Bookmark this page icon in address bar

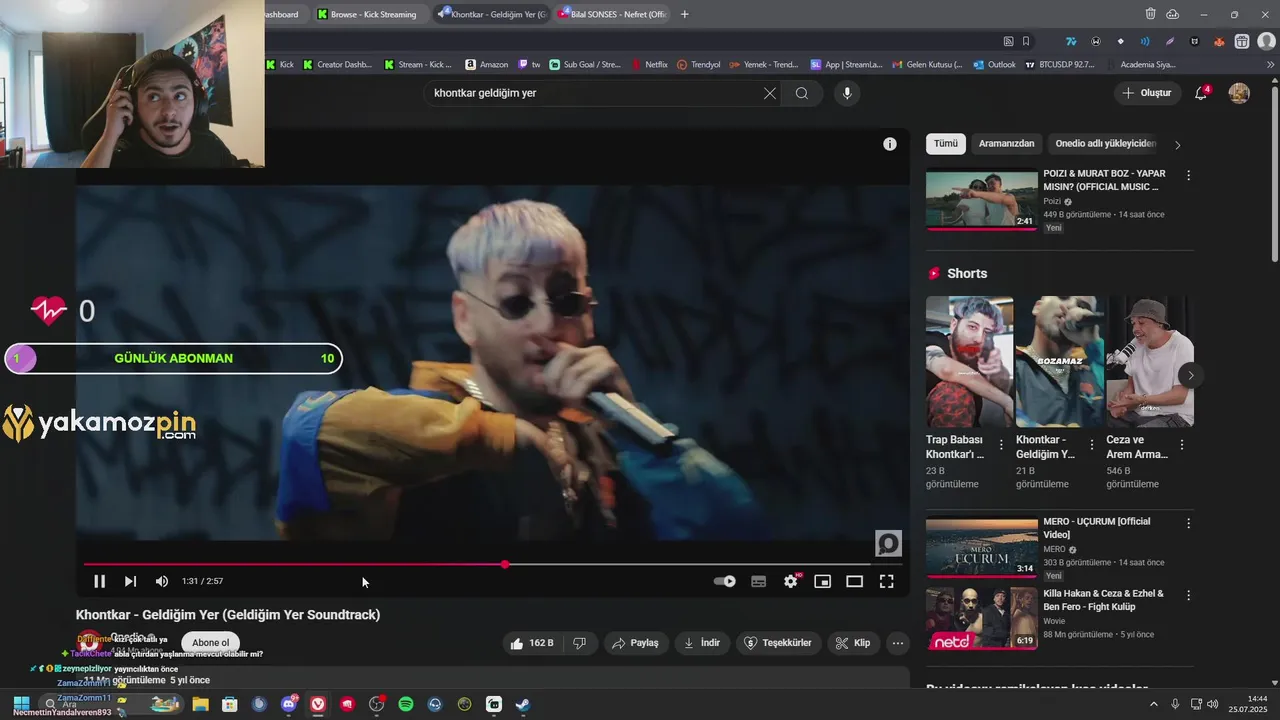[x=1026, y=41]
